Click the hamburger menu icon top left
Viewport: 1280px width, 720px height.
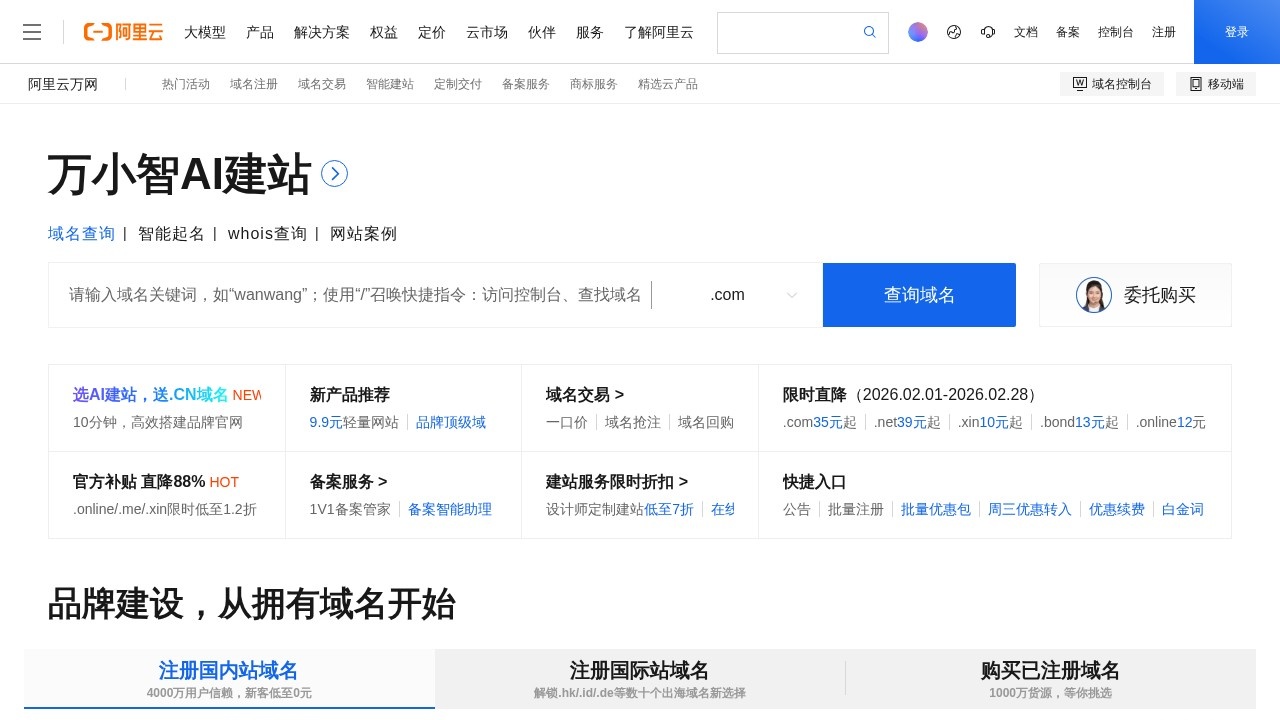click(x=32, y=32)
